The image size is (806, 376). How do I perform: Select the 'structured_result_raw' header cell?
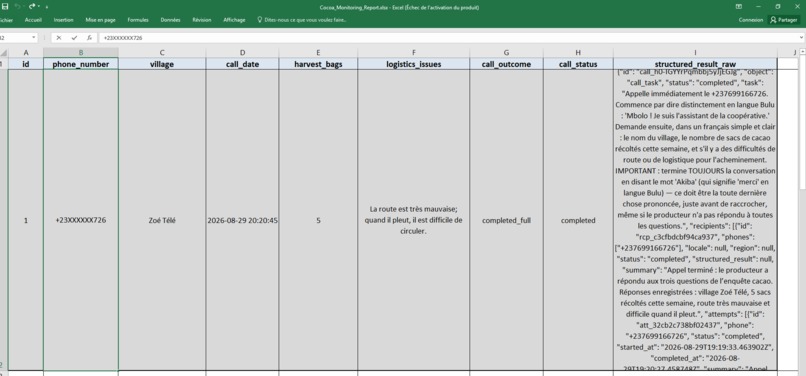tap(695, 64)
